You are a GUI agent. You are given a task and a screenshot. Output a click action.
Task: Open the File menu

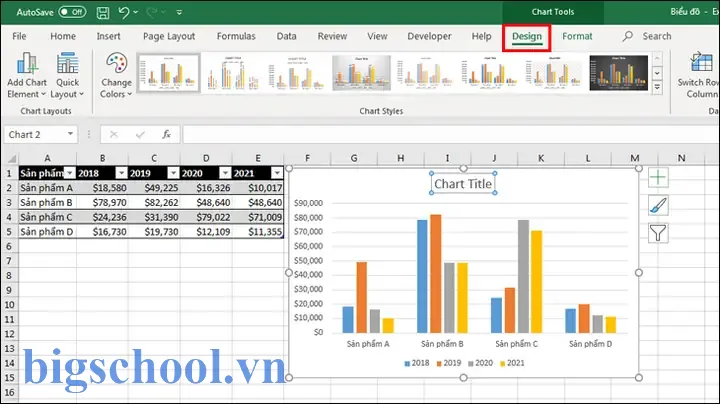[19, 36]
